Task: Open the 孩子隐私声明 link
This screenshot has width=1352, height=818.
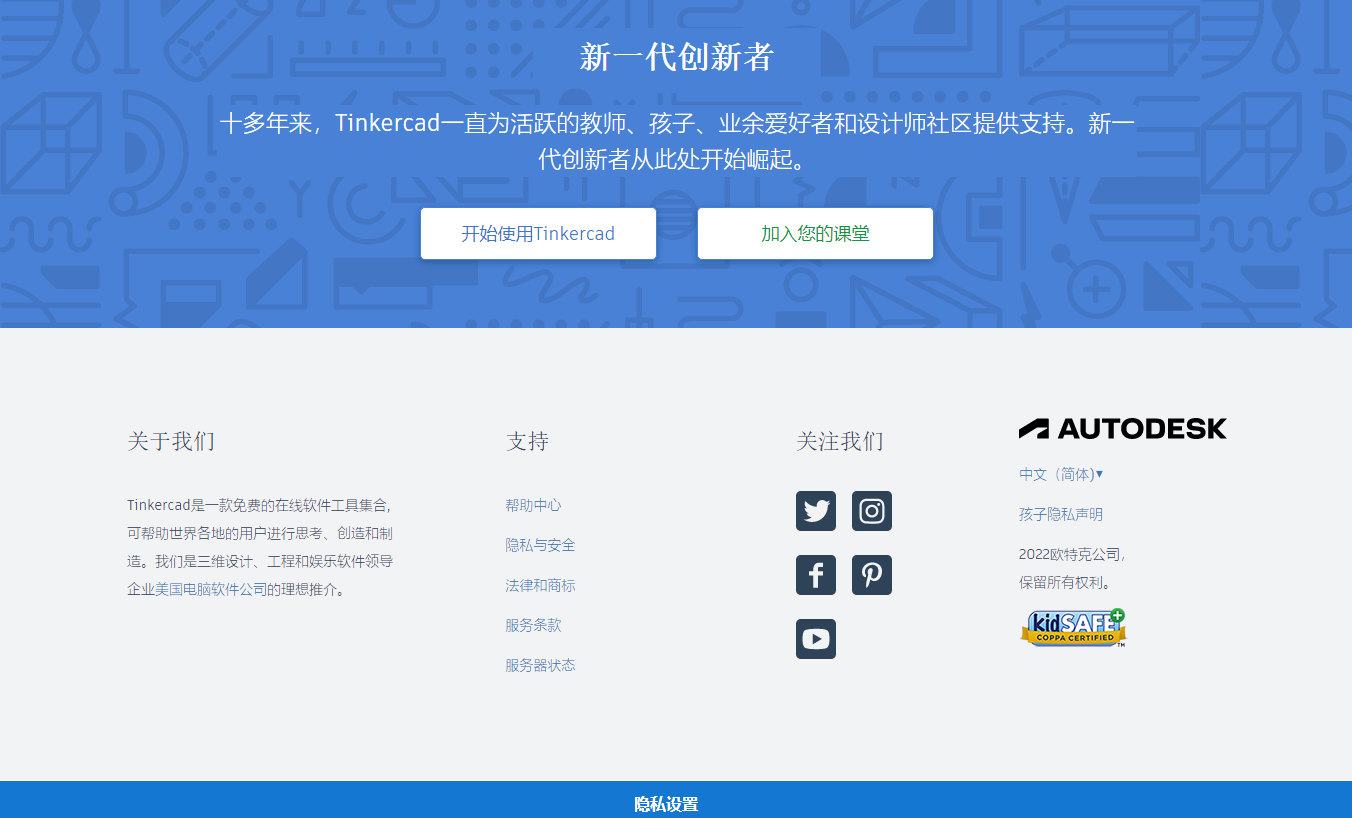Action: click(1060, 514)
